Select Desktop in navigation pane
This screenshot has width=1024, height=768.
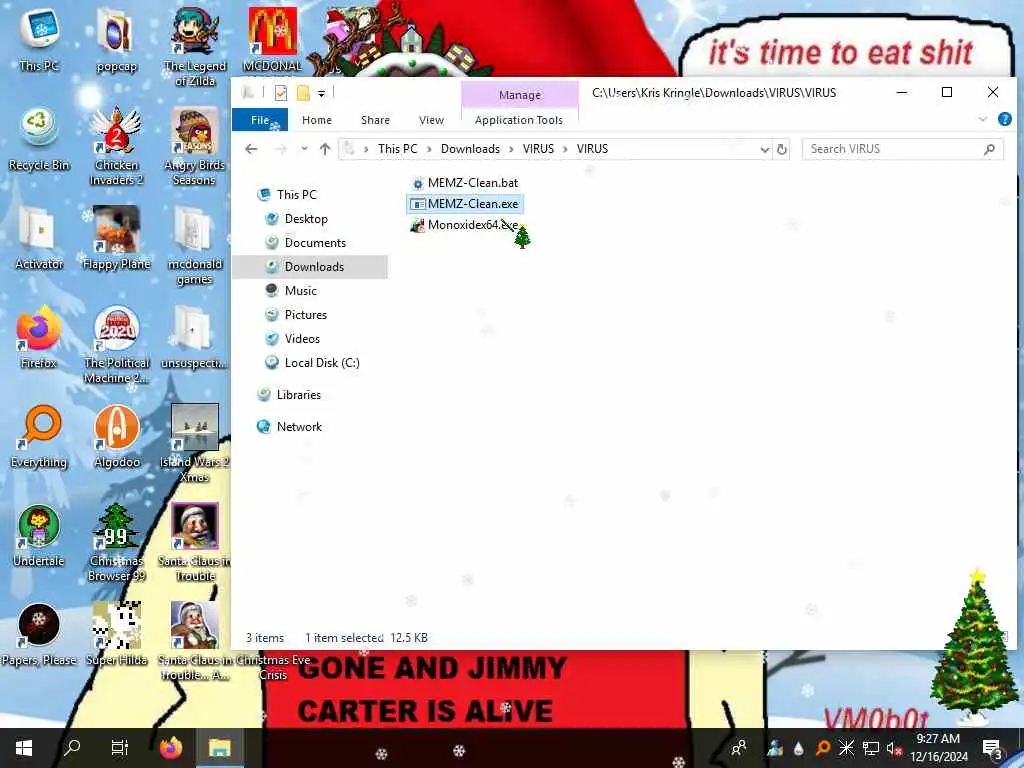coord(306,219)
